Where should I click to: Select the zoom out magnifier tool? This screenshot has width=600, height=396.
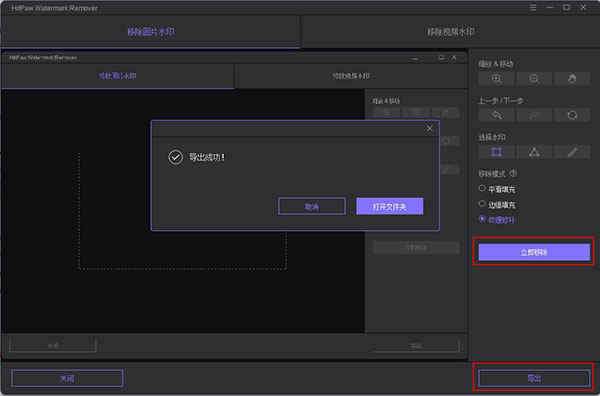pos(534,79)
